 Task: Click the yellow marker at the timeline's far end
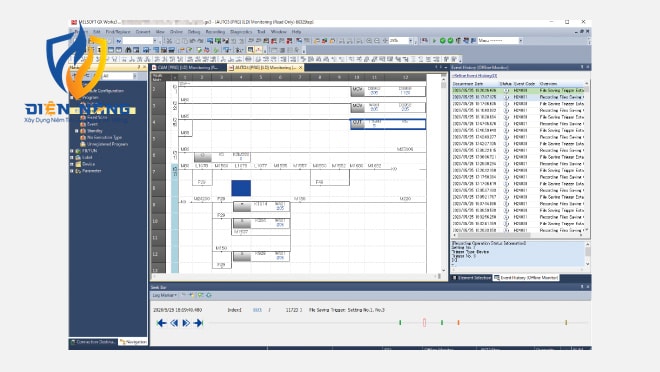pos(566,322)
